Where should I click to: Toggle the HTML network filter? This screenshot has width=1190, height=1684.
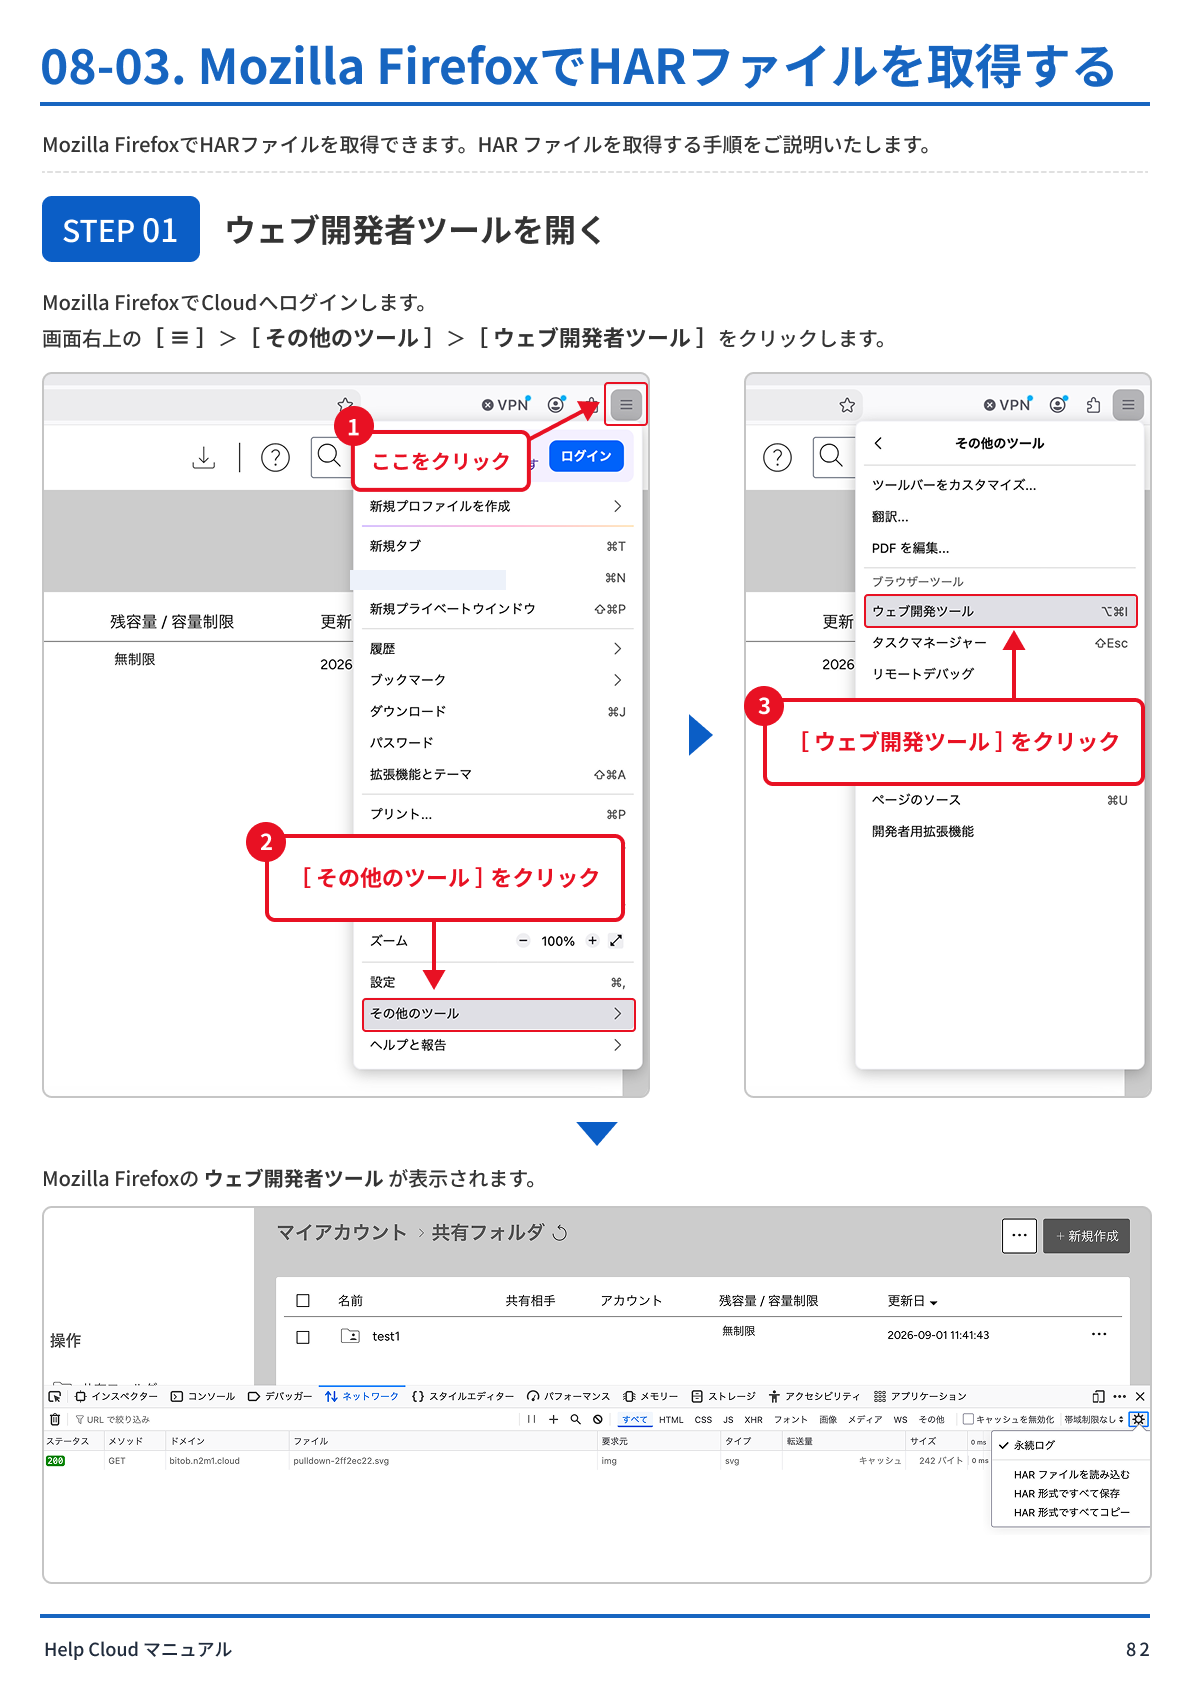click(x=671, y=1419)
